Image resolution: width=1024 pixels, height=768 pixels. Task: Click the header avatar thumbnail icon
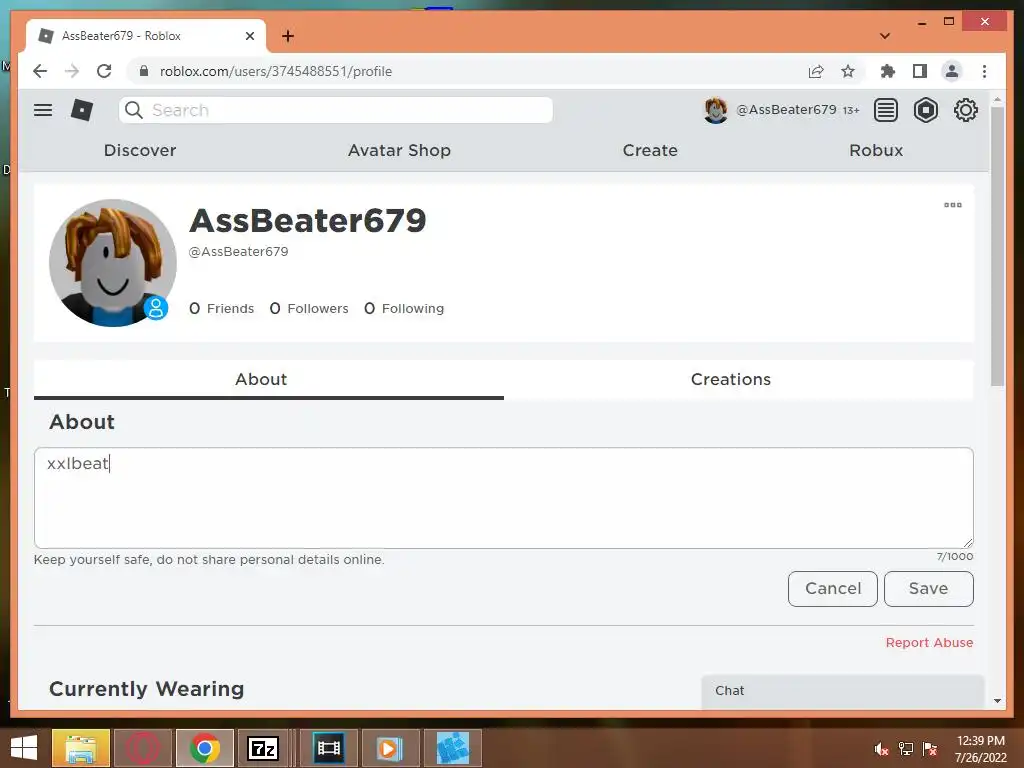click(716, 110)
